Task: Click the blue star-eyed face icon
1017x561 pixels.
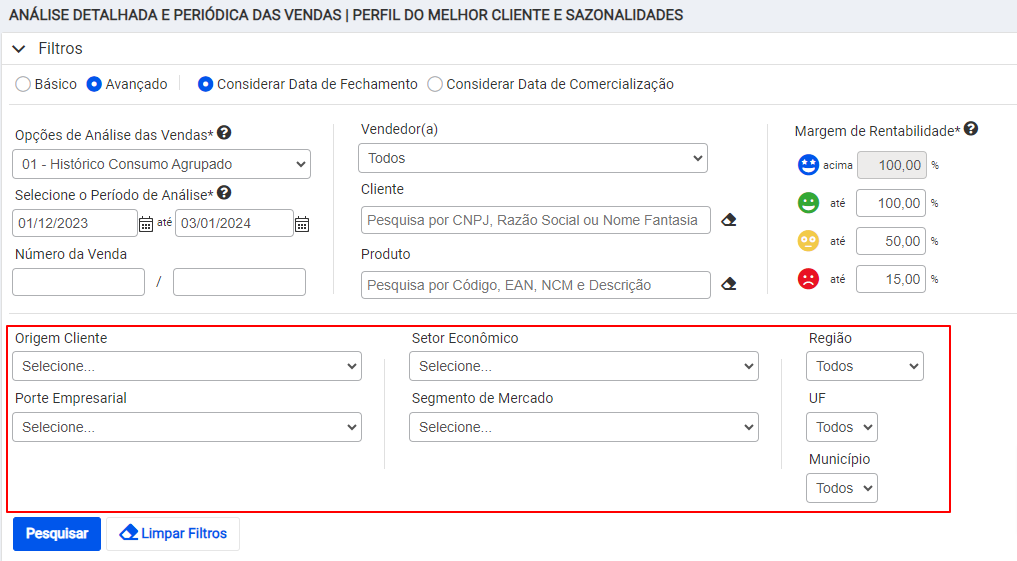Action: (x=808, y=165)
